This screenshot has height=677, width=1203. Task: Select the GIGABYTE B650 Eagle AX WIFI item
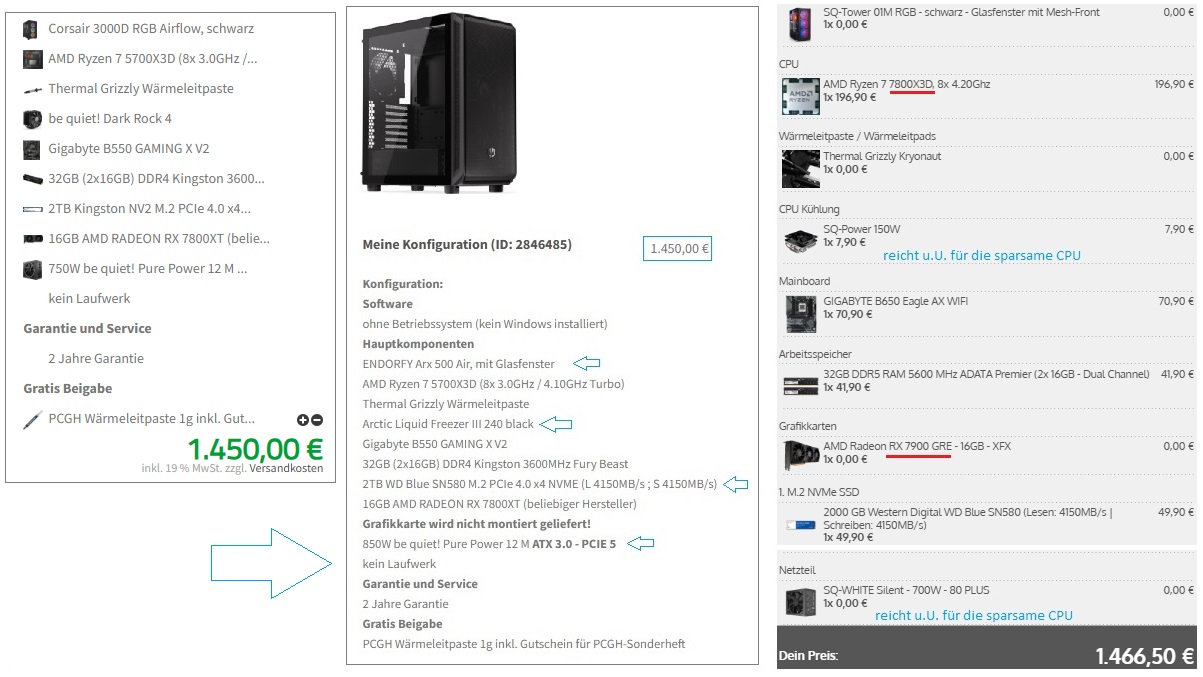click(988, 307)
